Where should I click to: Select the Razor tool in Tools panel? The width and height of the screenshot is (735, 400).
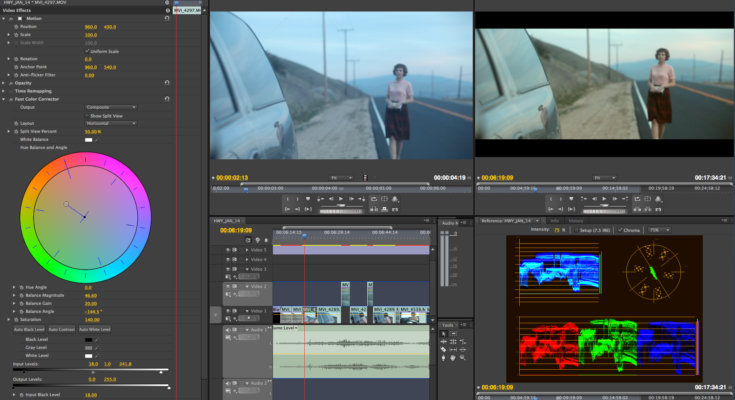pos(443,349)
